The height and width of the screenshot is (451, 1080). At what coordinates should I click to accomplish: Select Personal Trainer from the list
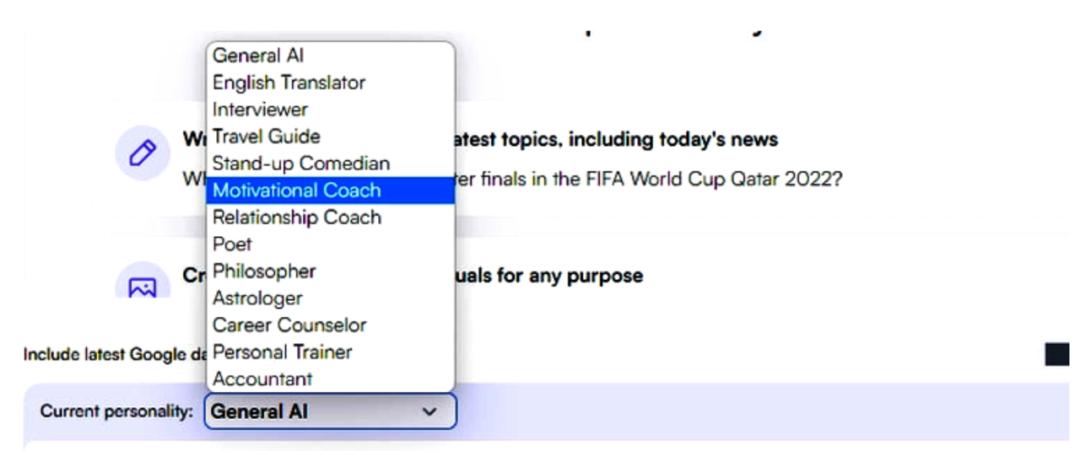(282, 353)
